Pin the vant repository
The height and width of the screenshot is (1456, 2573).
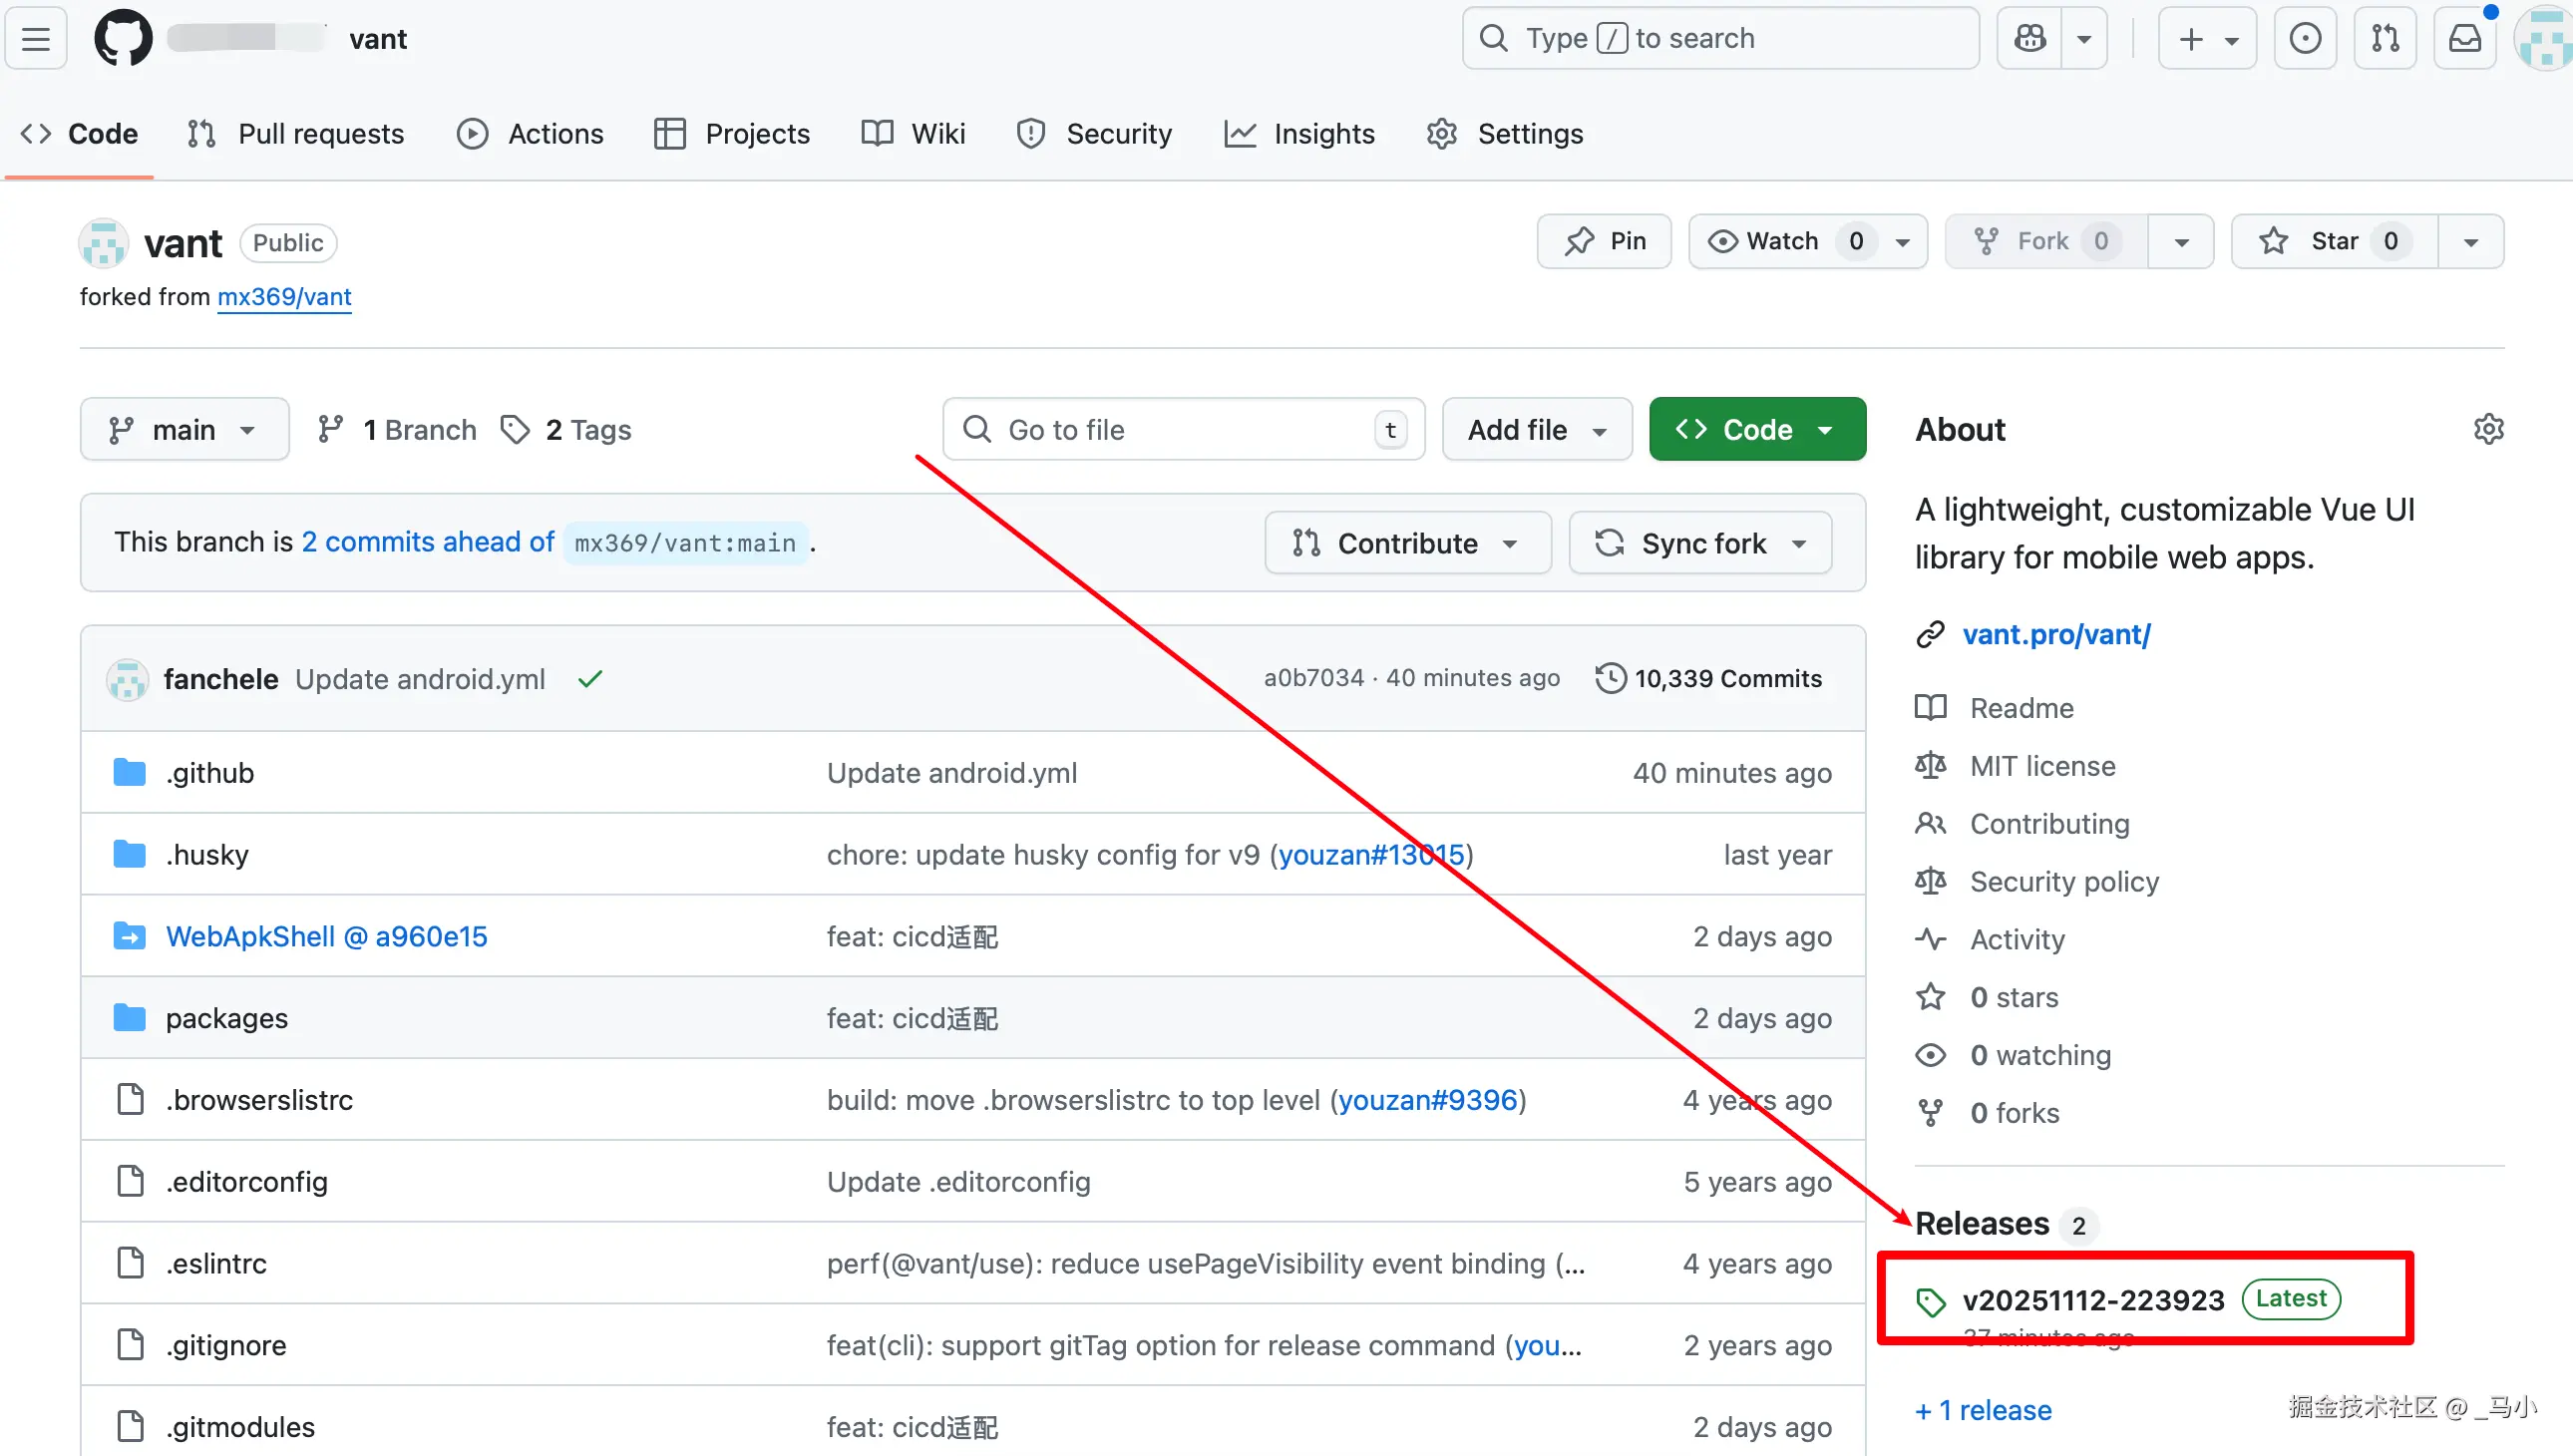[x=1604, y=241]
